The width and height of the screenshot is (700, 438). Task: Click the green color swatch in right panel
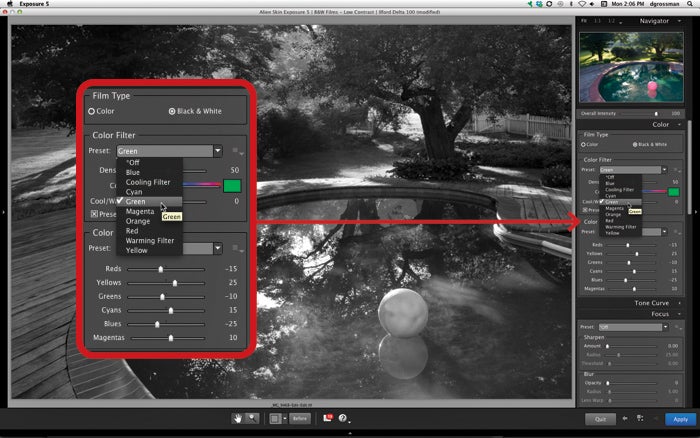point(674,192)
